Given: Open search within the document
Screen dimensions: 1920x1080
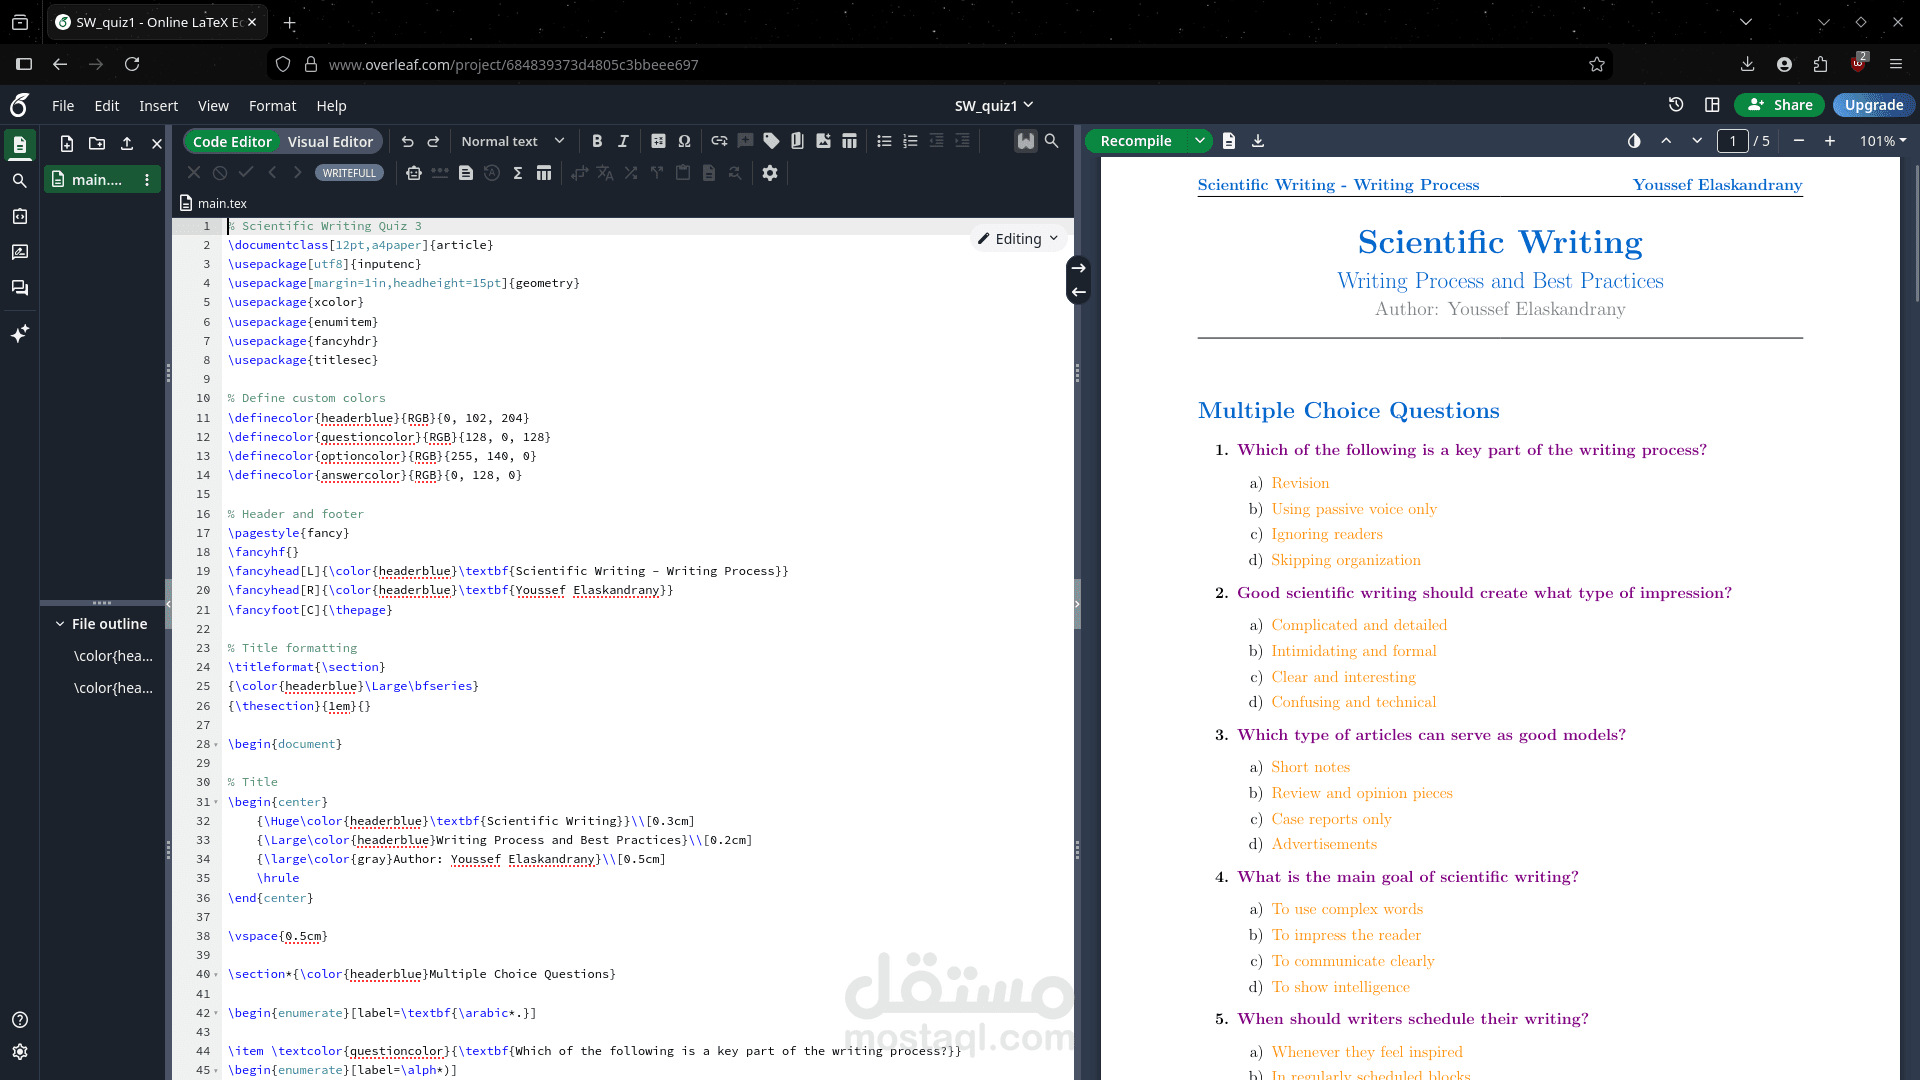Looking at the screenshot, I should click(x=1051, y=141).
